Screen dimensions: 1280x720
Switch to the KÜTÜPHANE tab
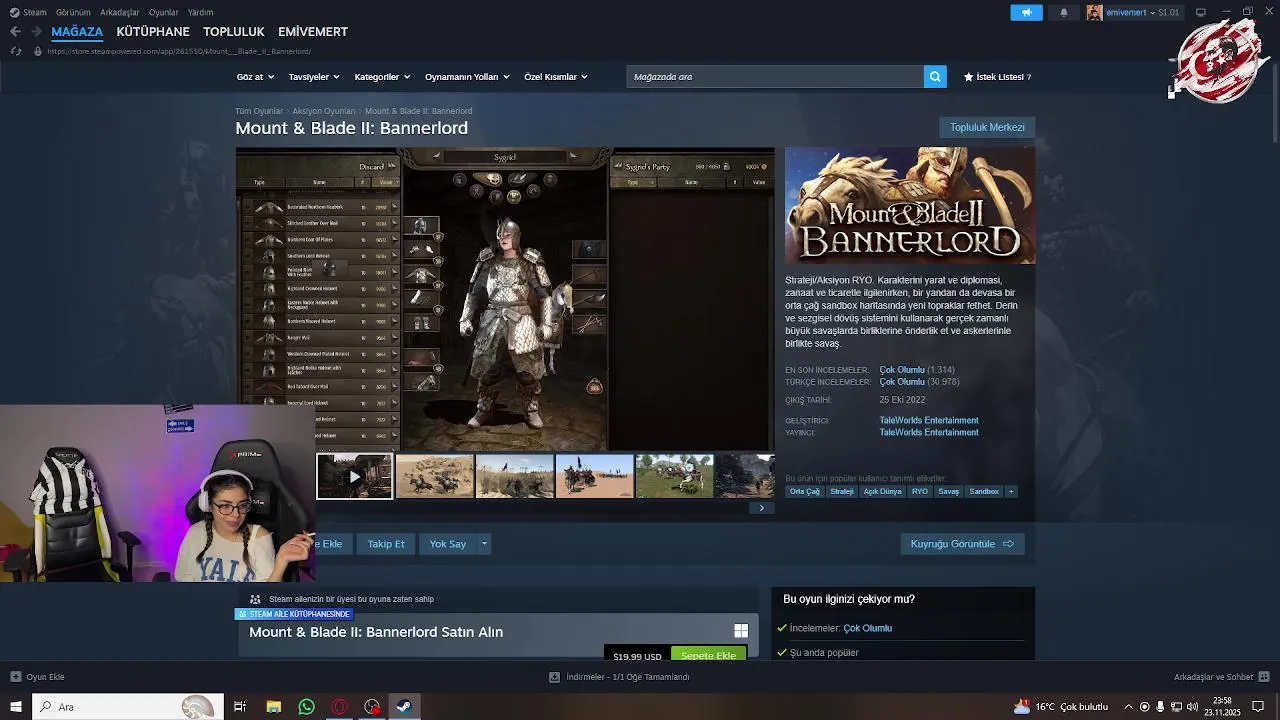click(153, 32)
